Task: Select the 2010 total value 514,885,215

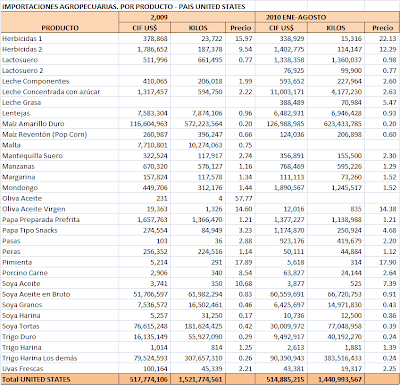Action: pyautogui.click(x=281, y=379)
